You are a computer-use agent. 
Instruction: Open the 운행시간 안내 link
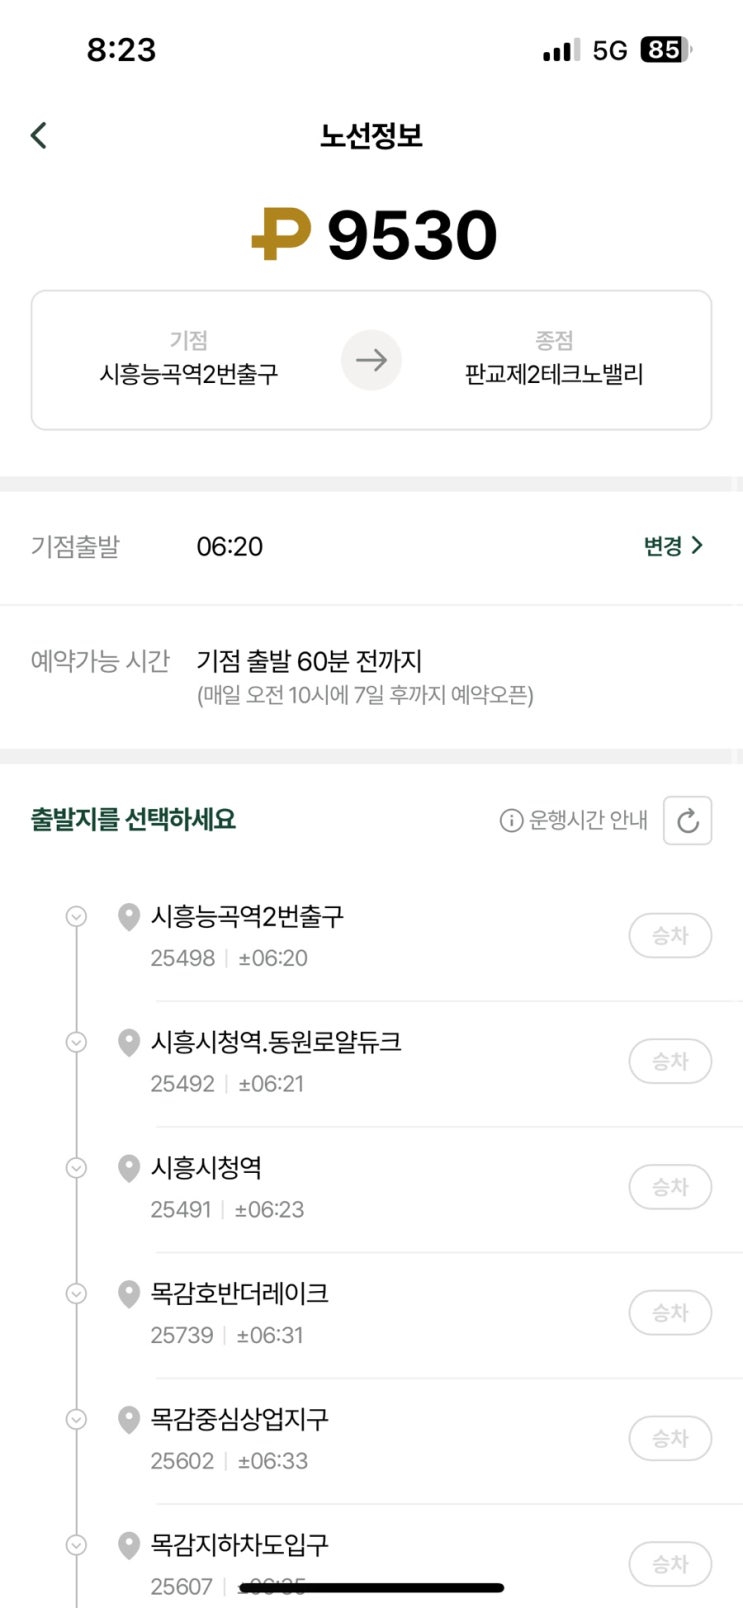(587, 821)
